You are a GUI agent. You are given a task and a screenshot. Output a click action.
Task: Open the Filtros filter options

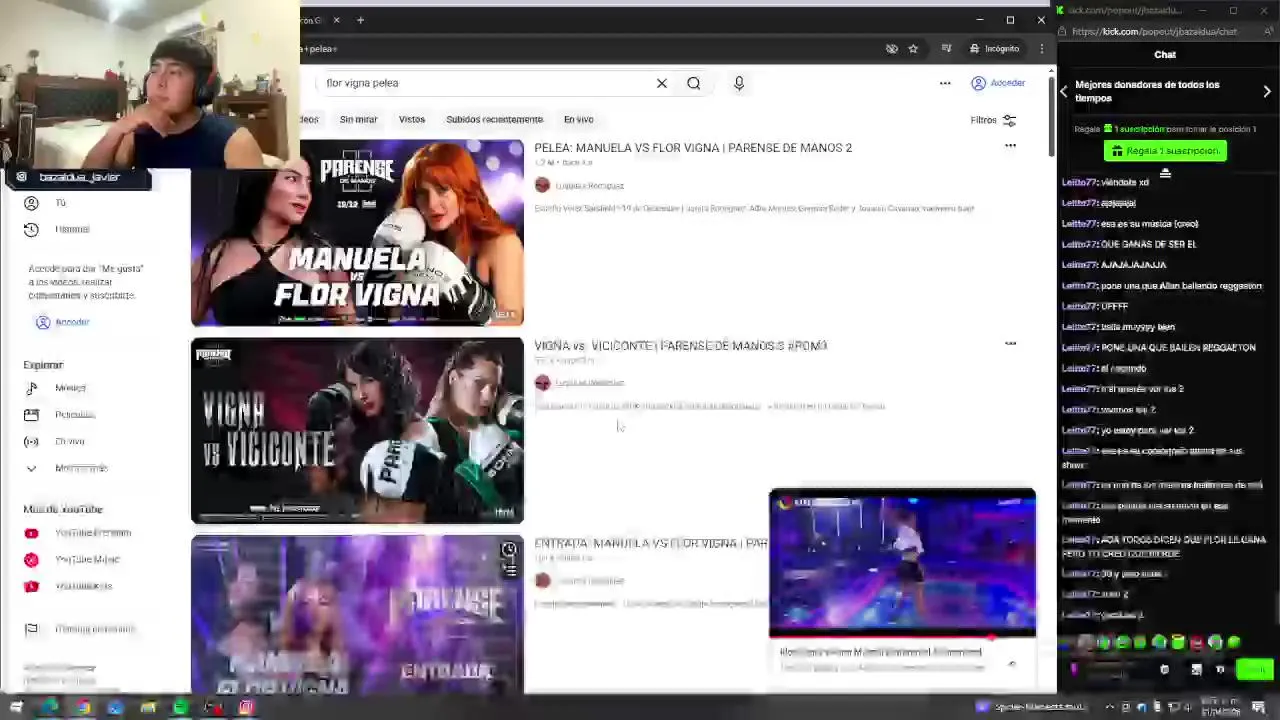tap(993, 120)
